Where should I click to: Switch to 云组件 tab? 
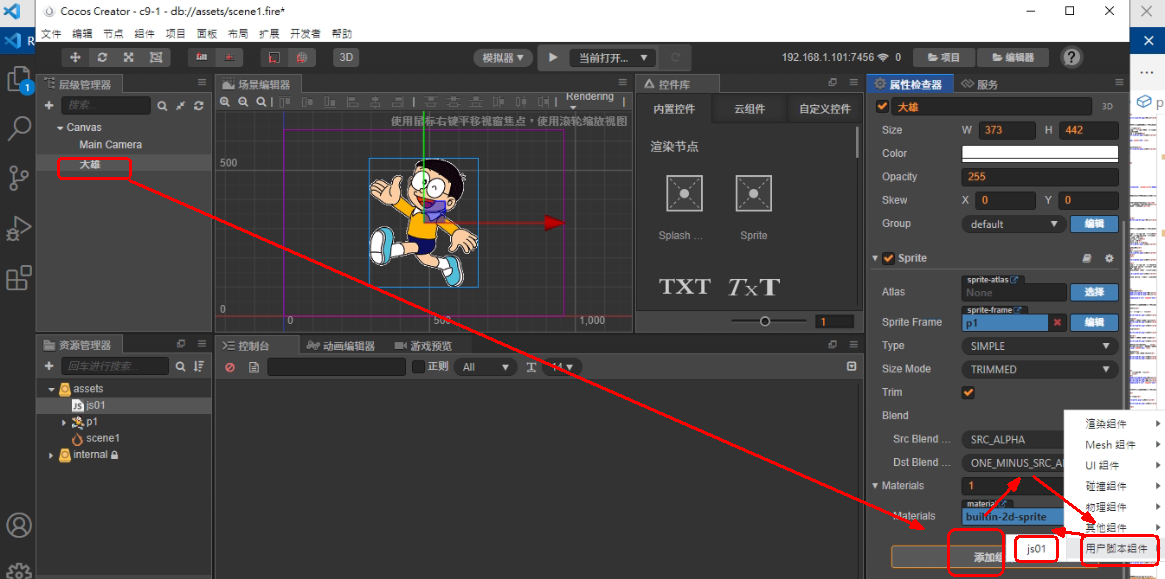750,109
